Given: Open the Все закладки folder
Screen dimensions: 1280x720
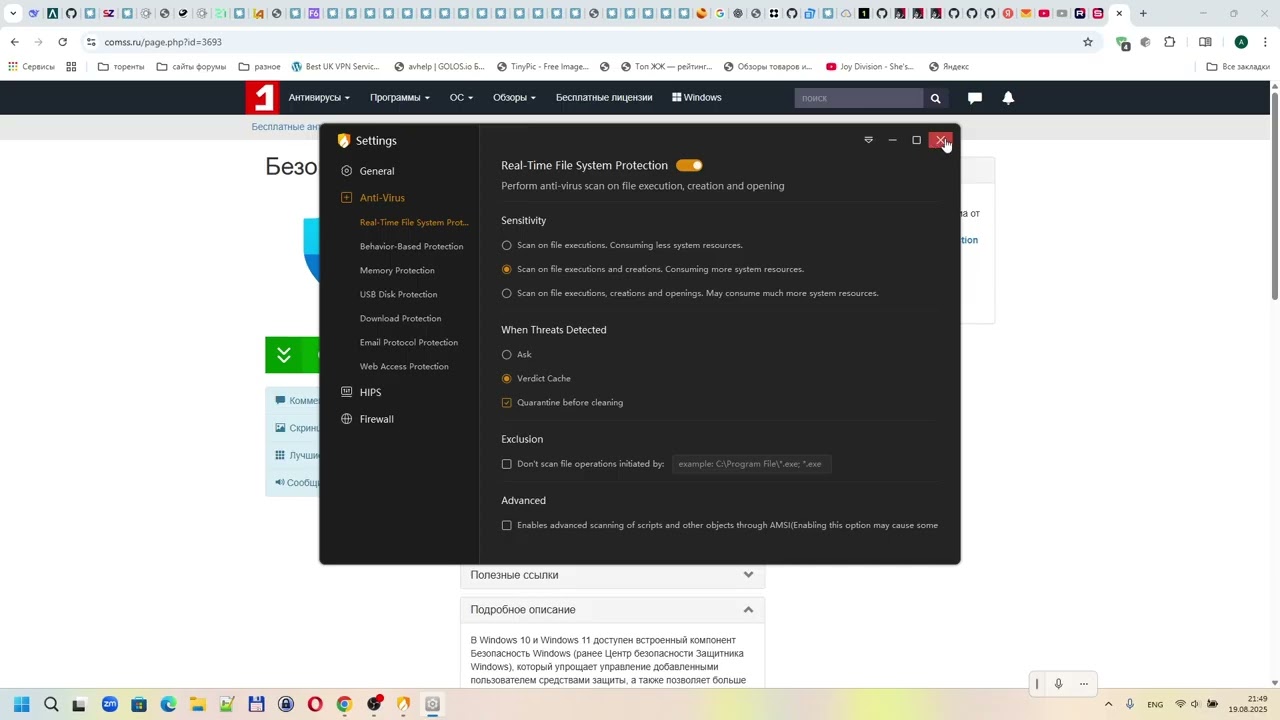Looking at the screenshot, I should click(1238, 67).
